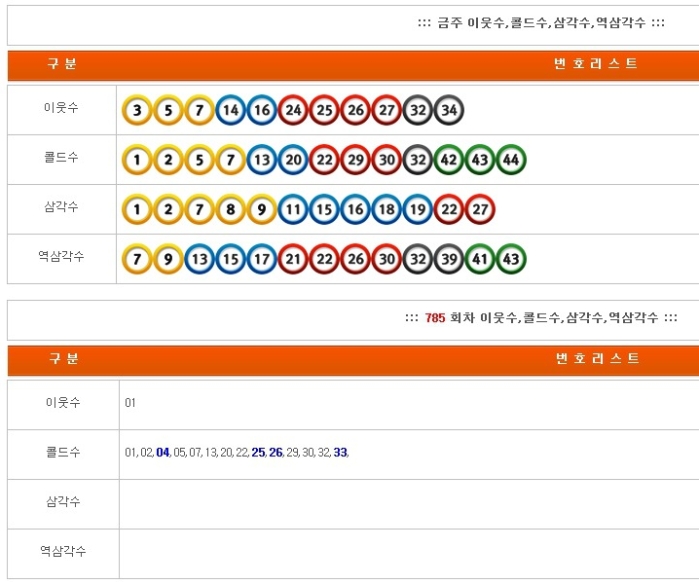Select the 역삼각수 label in the upper table
This screenshot has height=582, width=699.
coord(62,257)
